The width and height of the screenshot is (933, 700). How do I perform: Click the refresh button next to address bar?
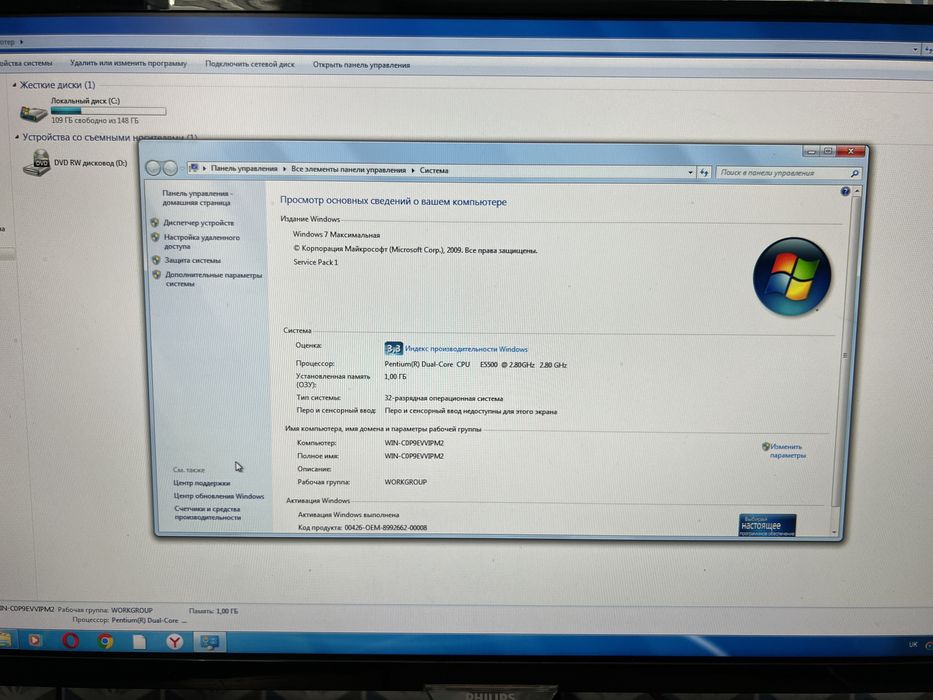[705, 172]
